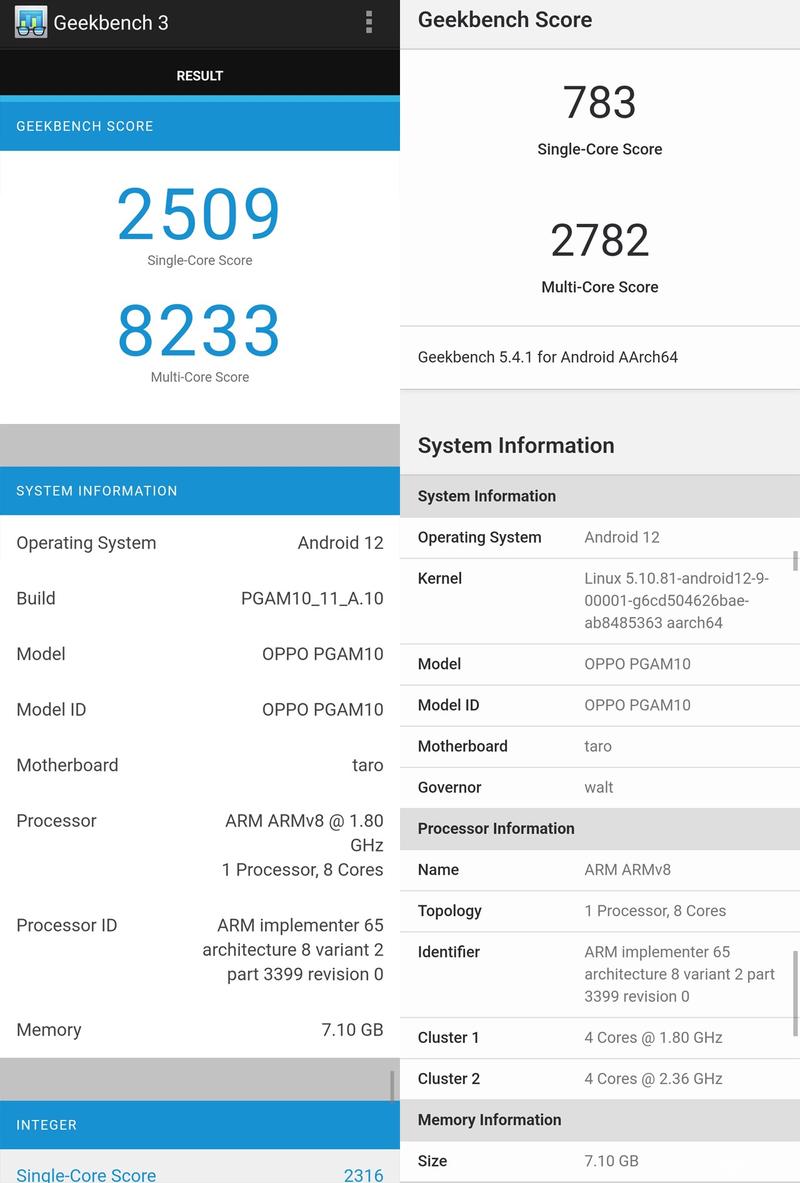This screenshot has height=1183, width=800.
Task: Tap the 783 single-core score
Action: (599, 102)
